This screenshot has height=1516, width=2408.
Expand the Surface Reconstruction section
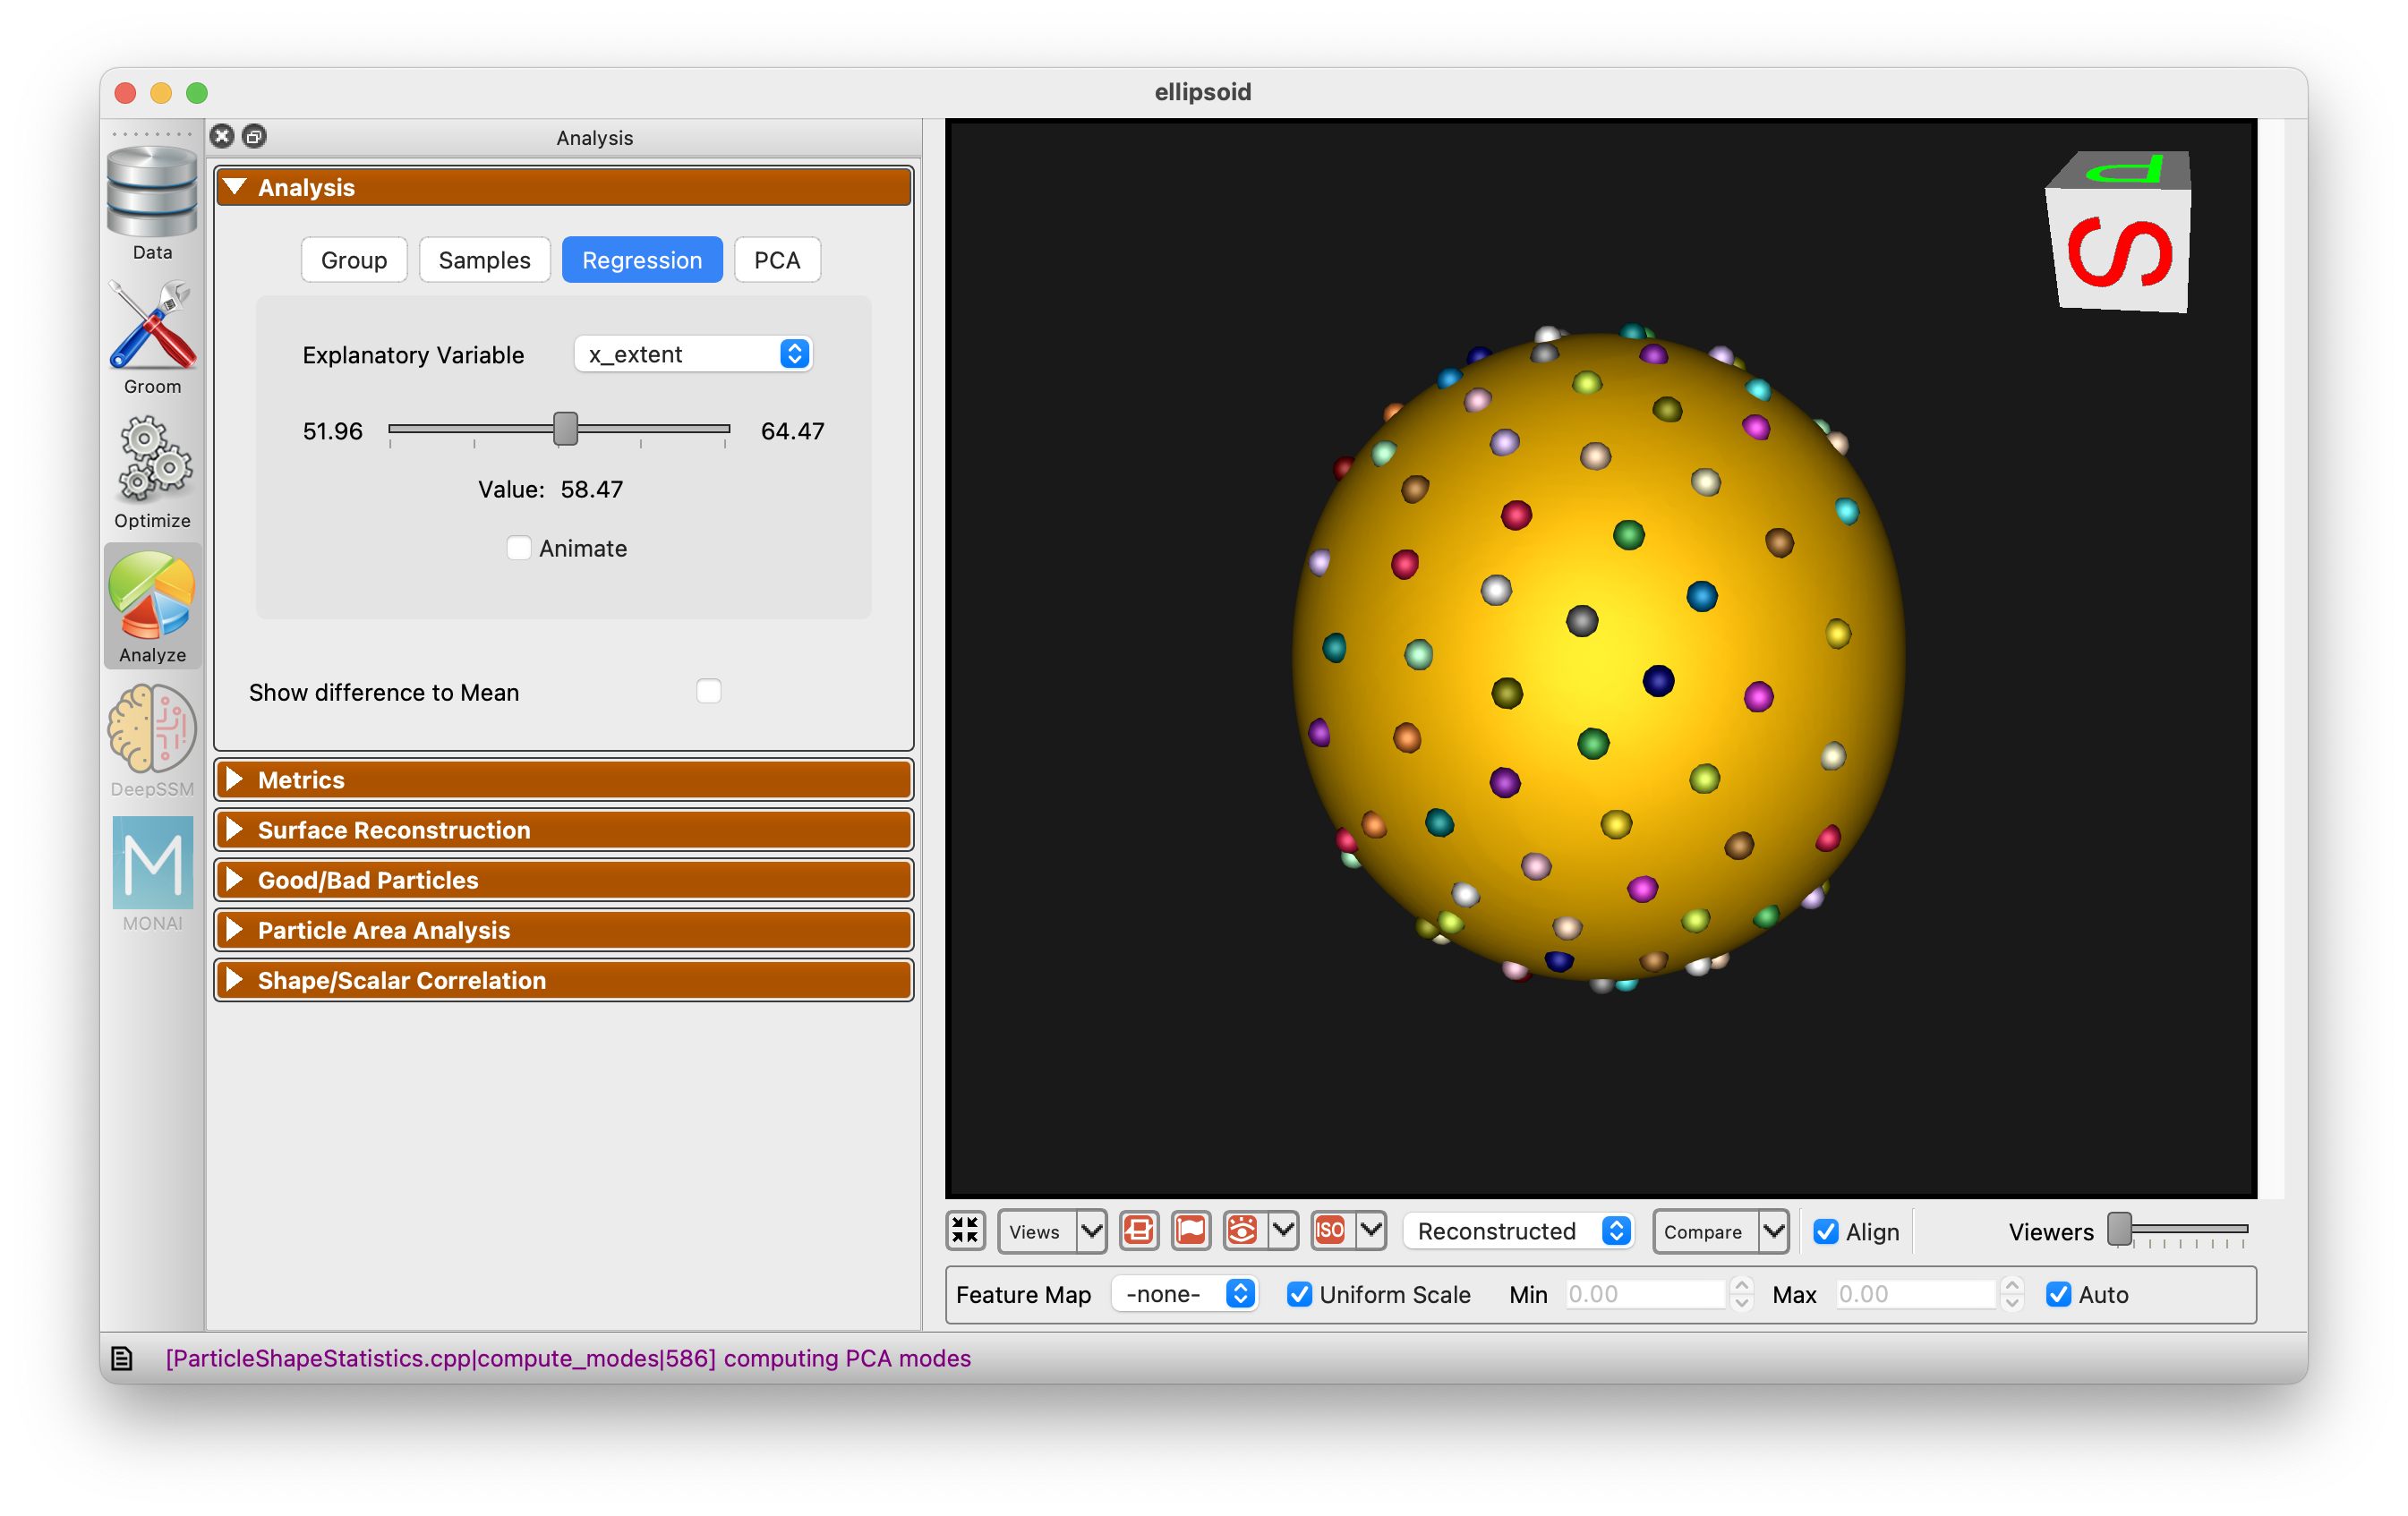564,830
